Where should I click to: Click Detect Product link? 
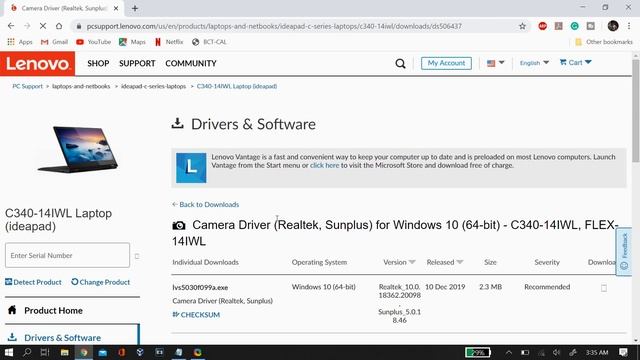pos(33,282)
